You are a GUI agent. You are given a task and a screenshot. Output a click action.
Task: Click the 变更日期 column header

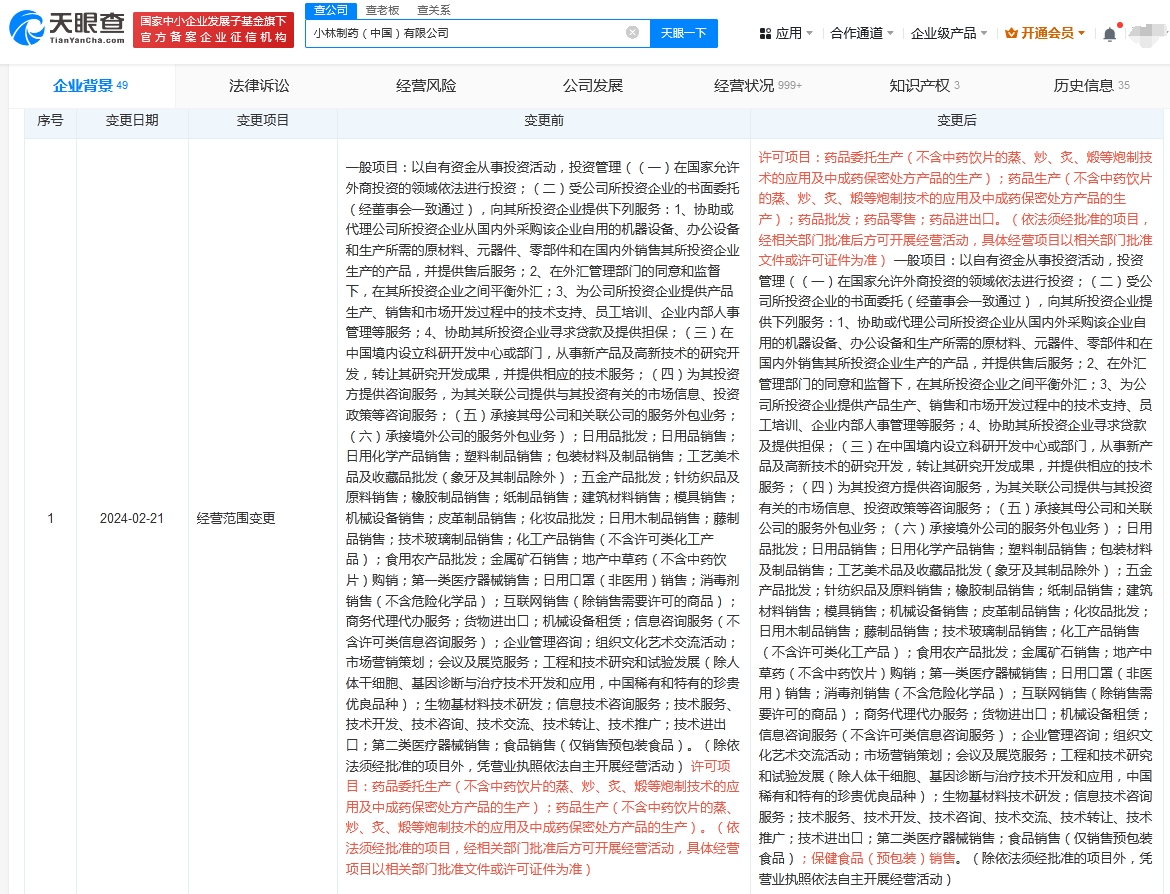click(132, 120)
